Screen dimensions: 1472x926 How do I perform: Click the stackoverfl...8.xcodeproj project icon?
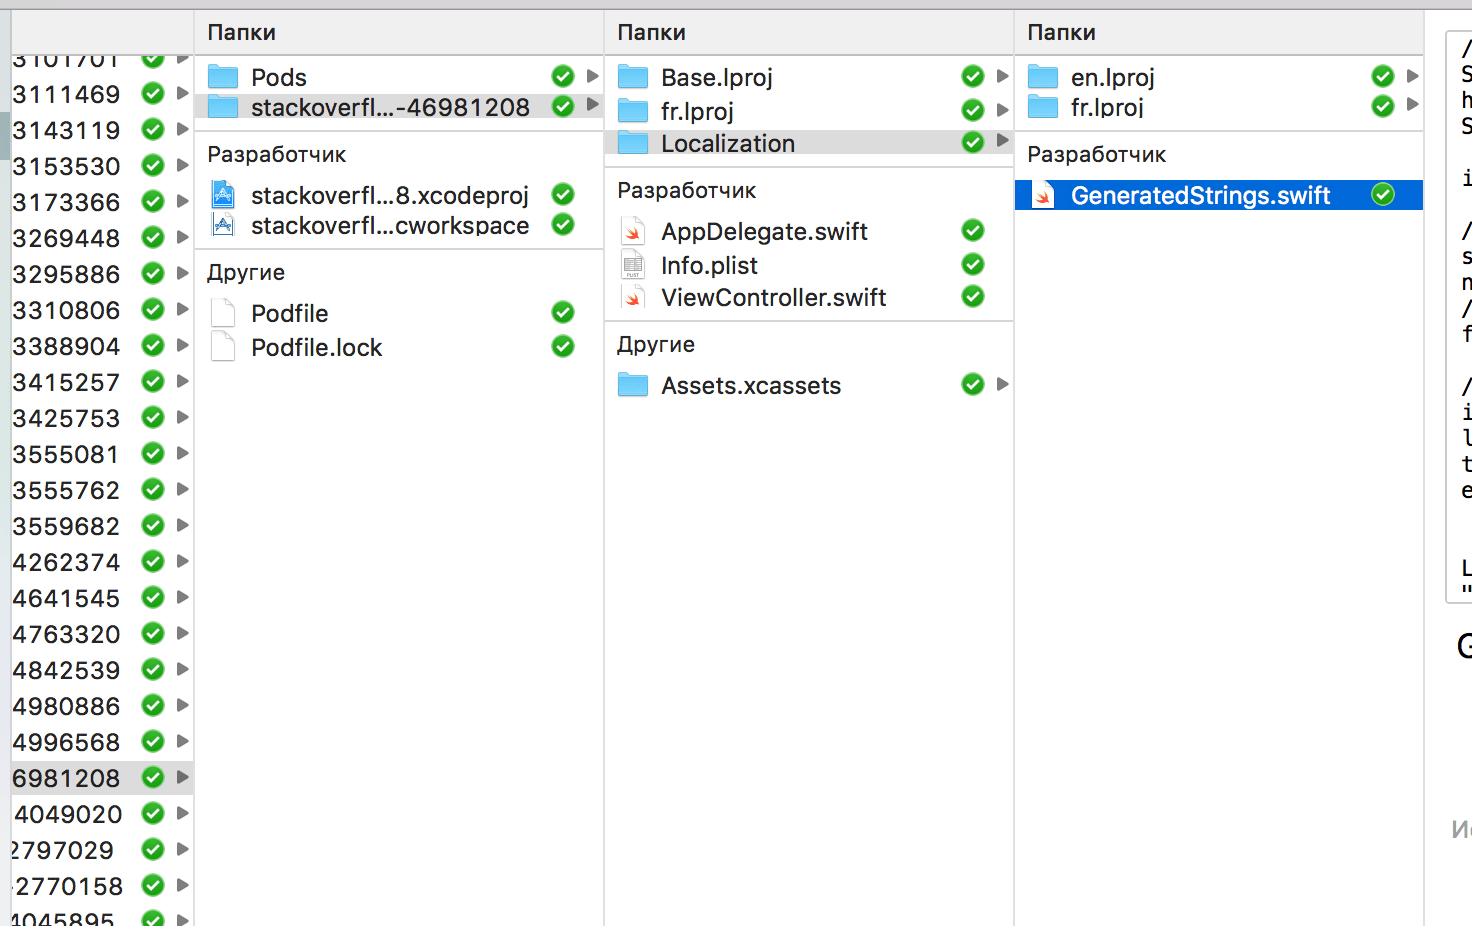coord(222,195)
